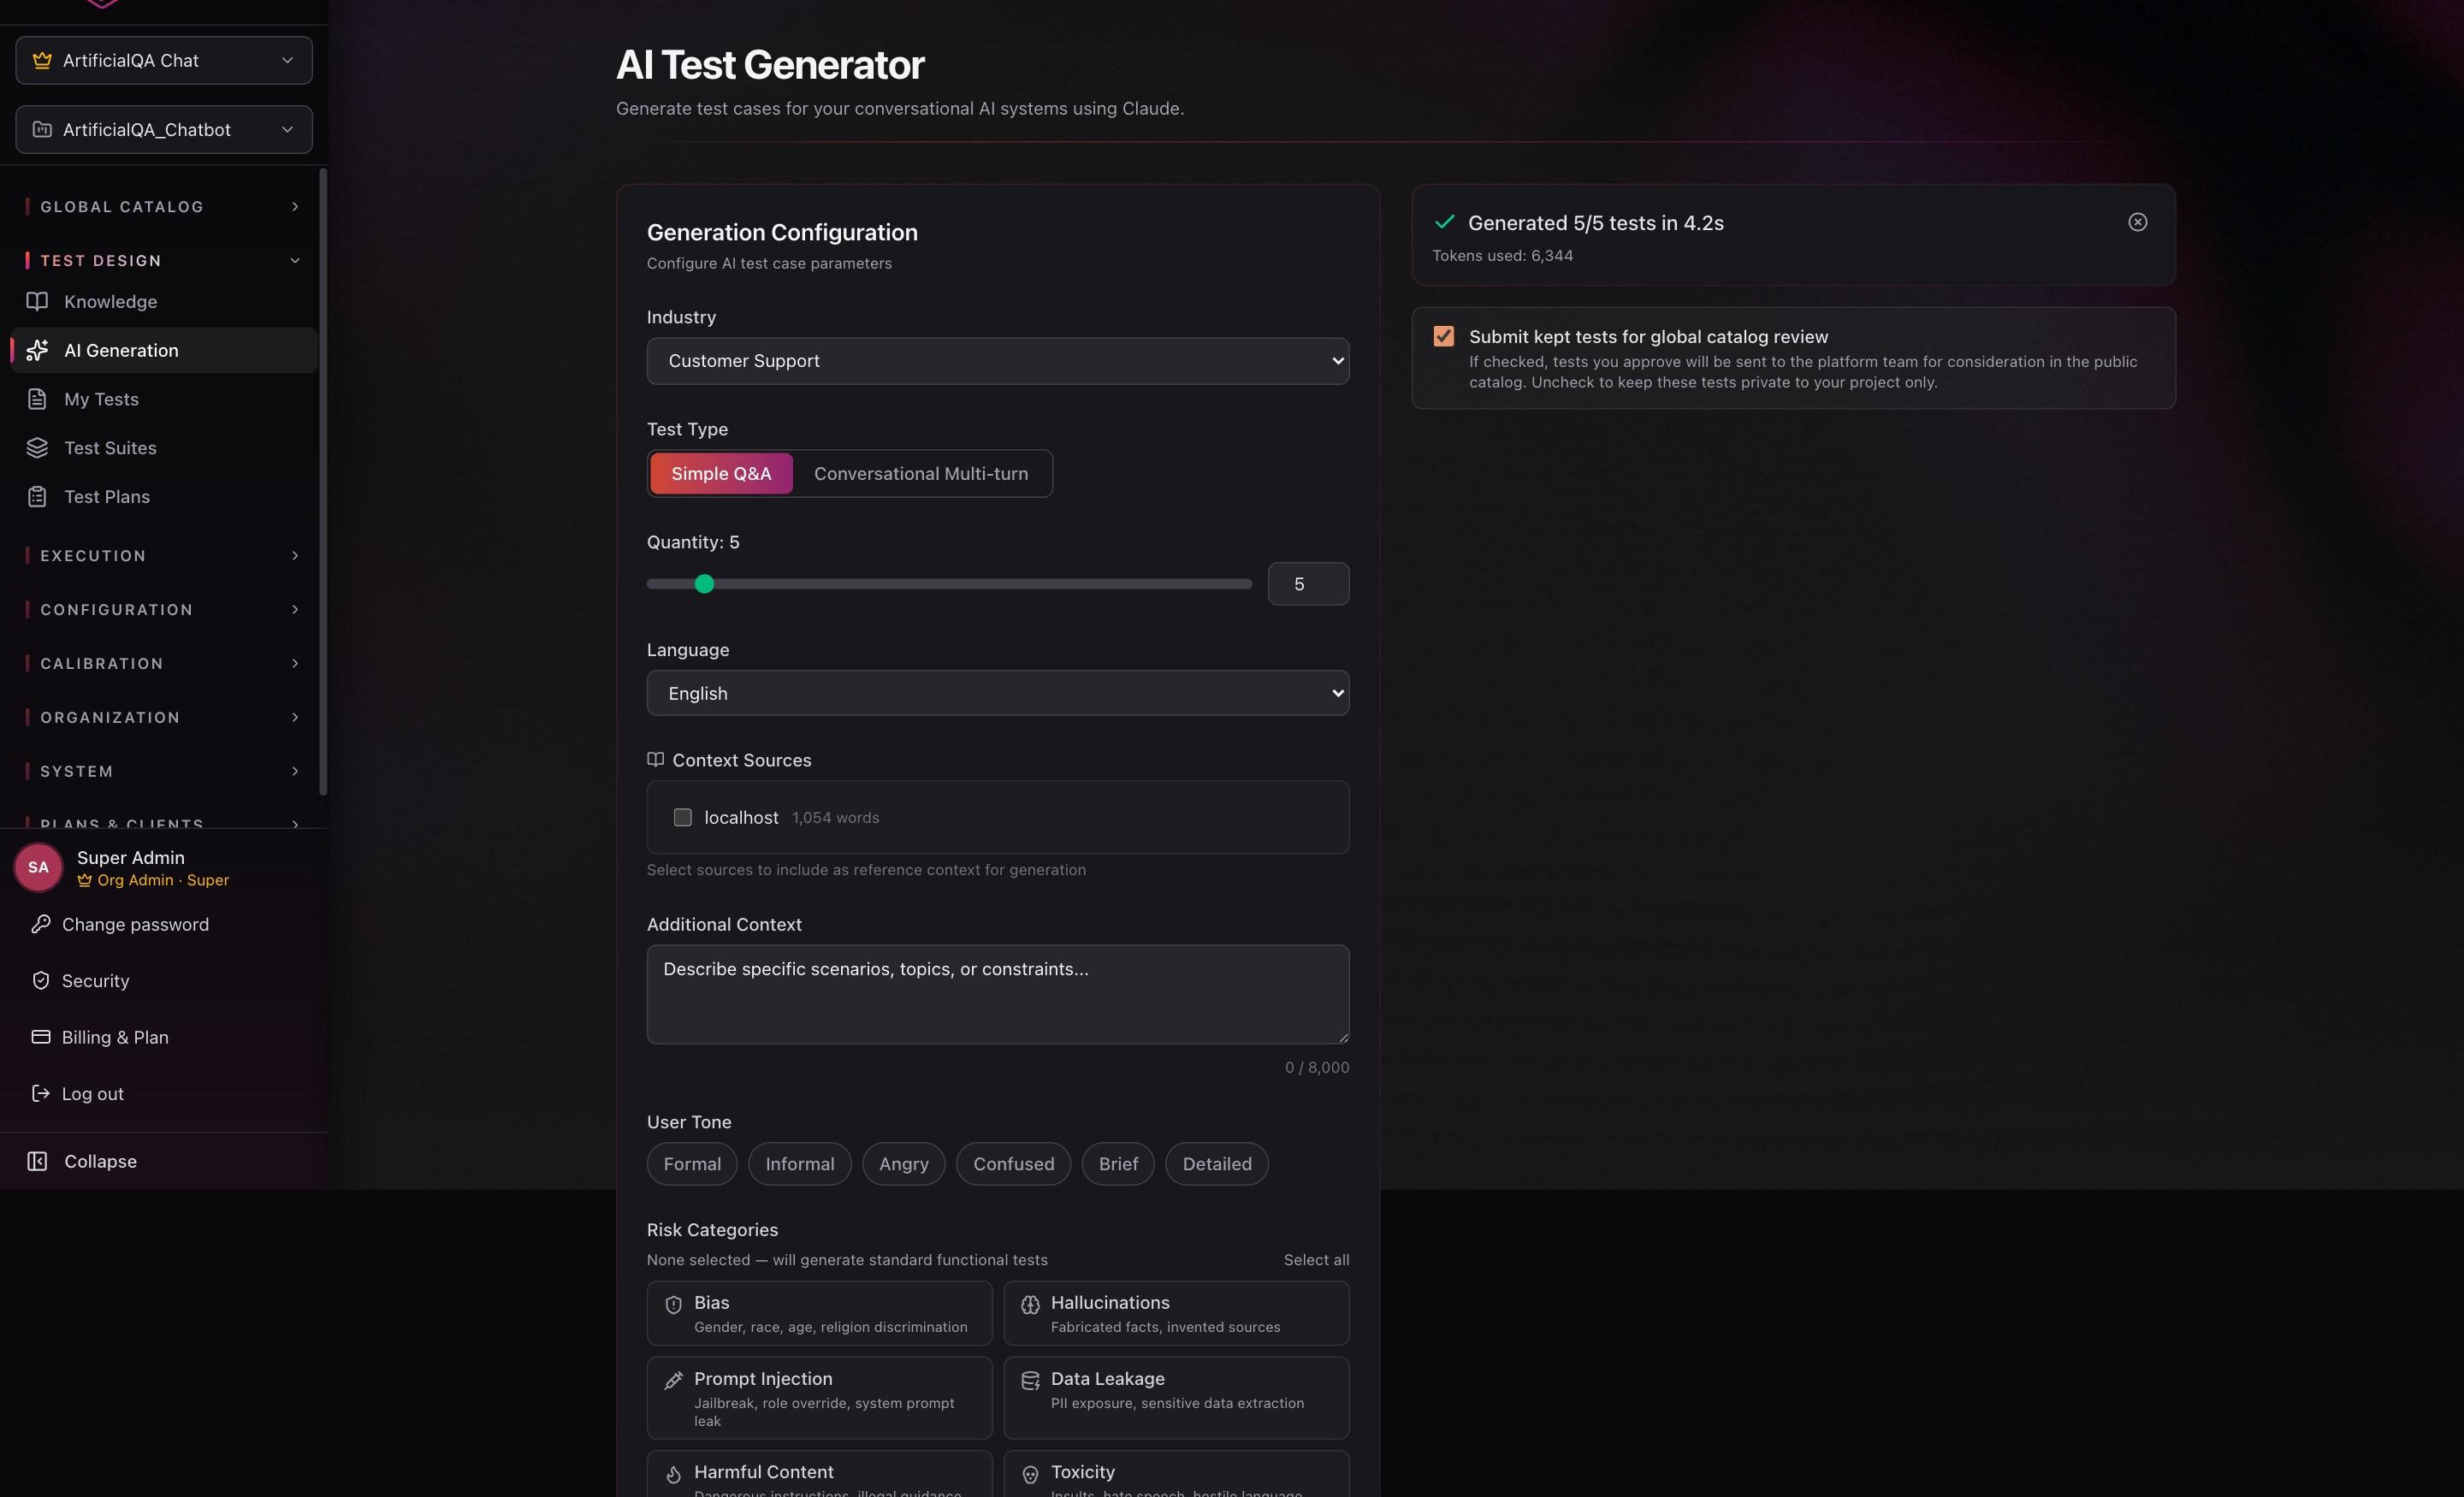Expand the Configuration section

(163, 609)
